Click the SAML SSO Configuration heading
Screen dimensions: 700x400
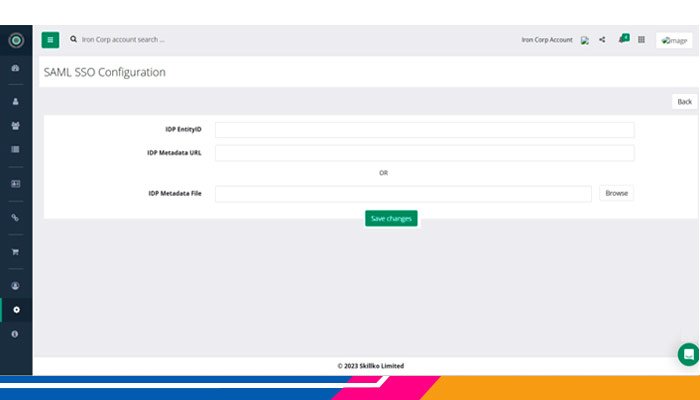point(104,72)
